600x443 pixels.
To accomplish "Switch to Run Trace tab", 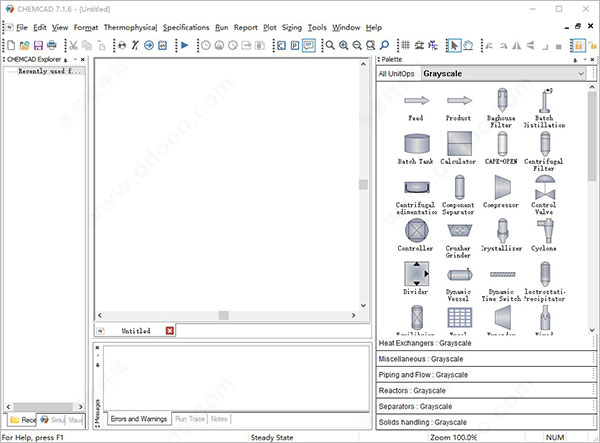I will click(190, 419).
